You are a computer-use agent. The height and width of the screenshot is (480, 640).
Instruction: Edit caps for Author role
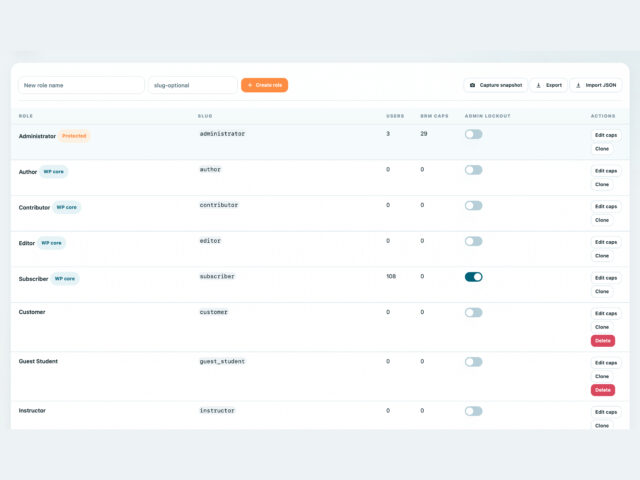[x=606, y=171]
